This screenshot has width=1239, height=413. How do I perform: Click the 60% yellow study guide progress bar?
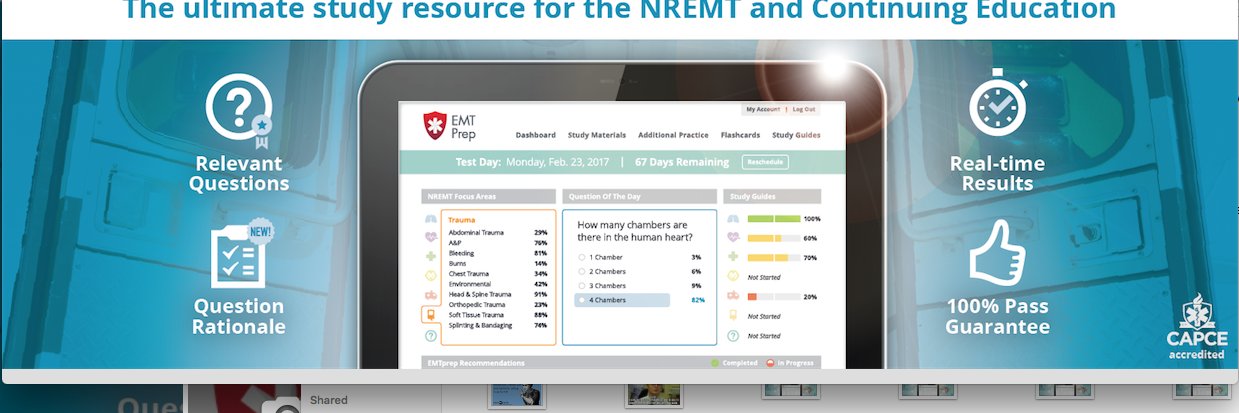coord(774,238)
